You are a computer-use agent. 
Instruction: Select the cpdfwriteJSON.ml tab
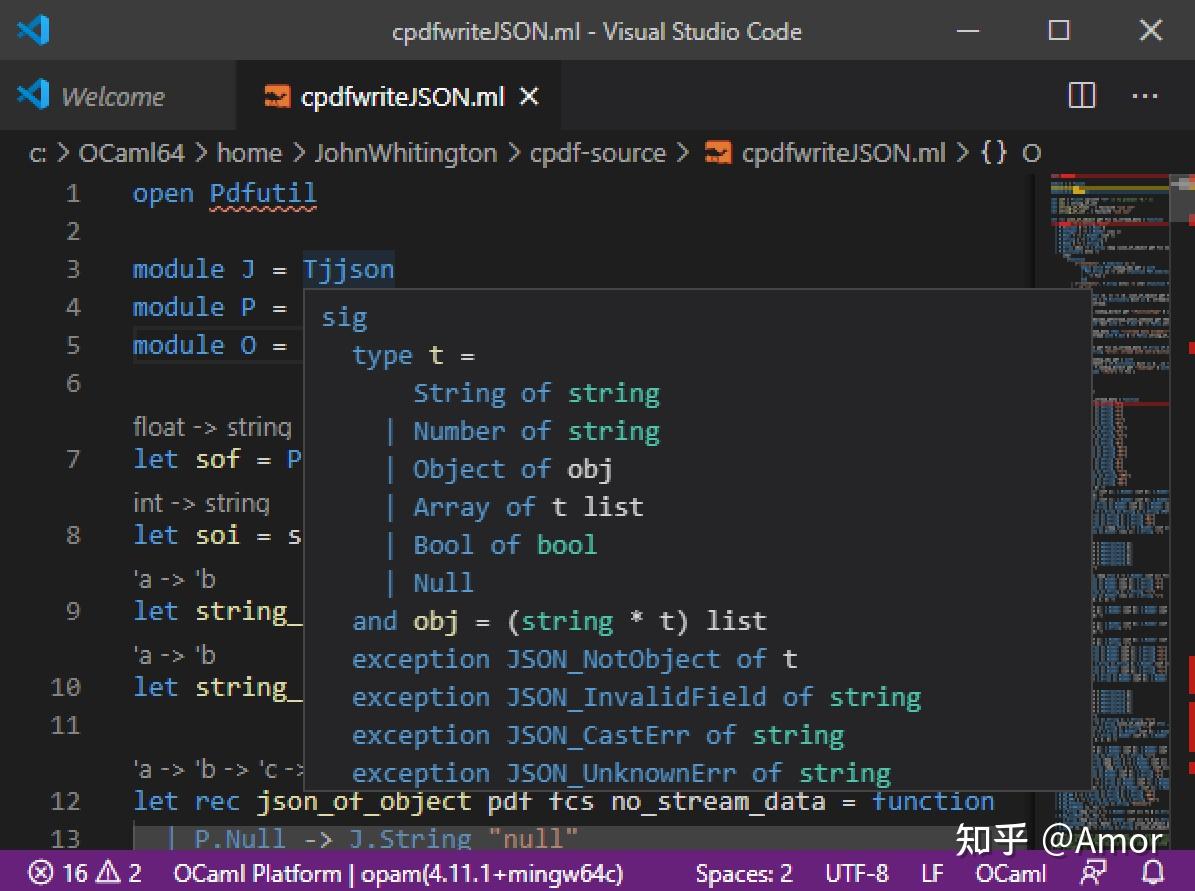400,96
